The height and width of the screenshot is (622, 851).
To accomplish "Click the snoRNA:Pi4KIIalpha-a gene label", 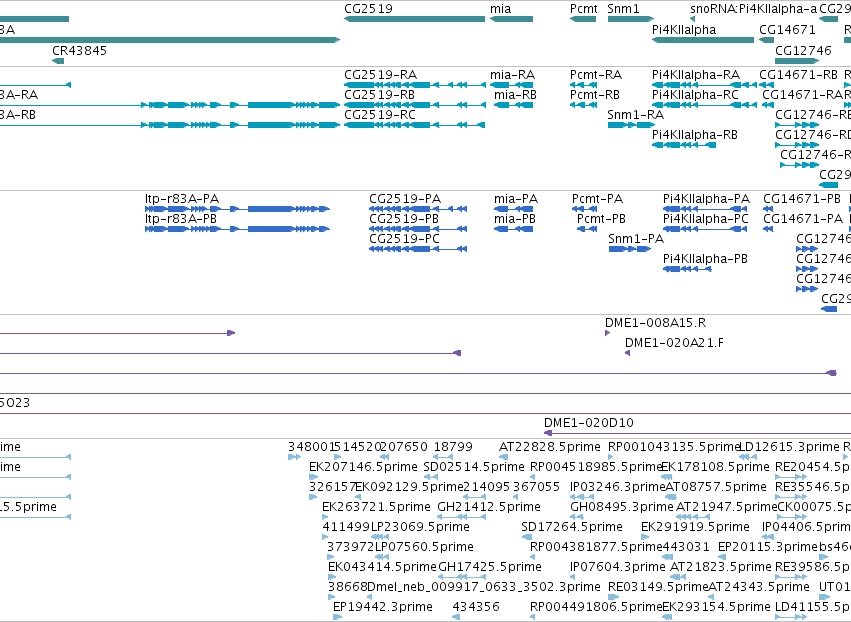I will coord(753,9).
